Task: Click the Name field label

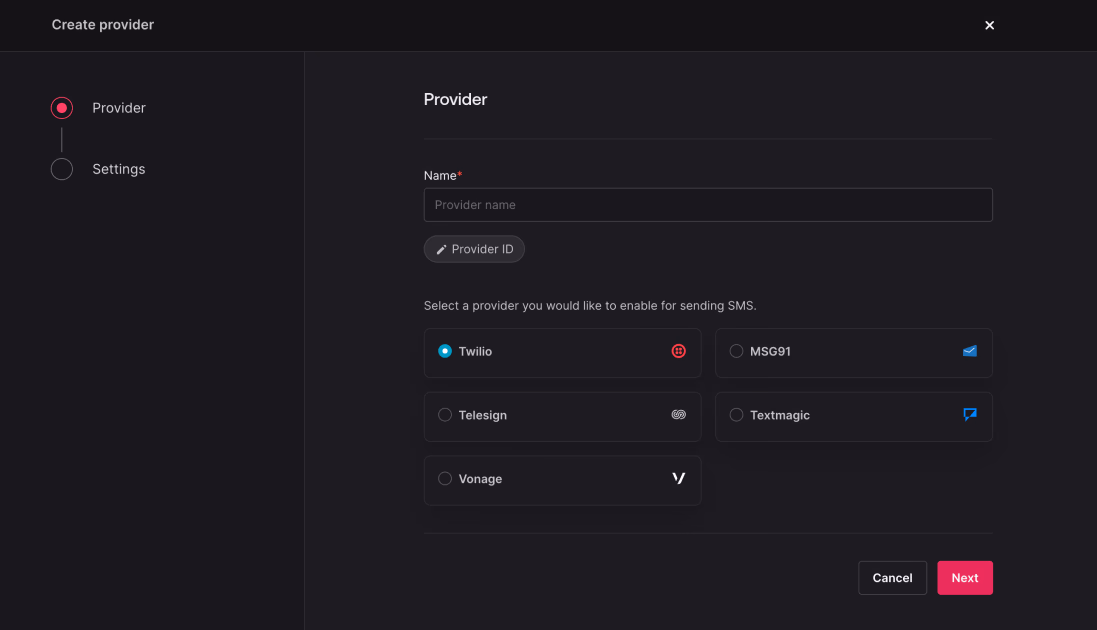Action: (443, 176)
